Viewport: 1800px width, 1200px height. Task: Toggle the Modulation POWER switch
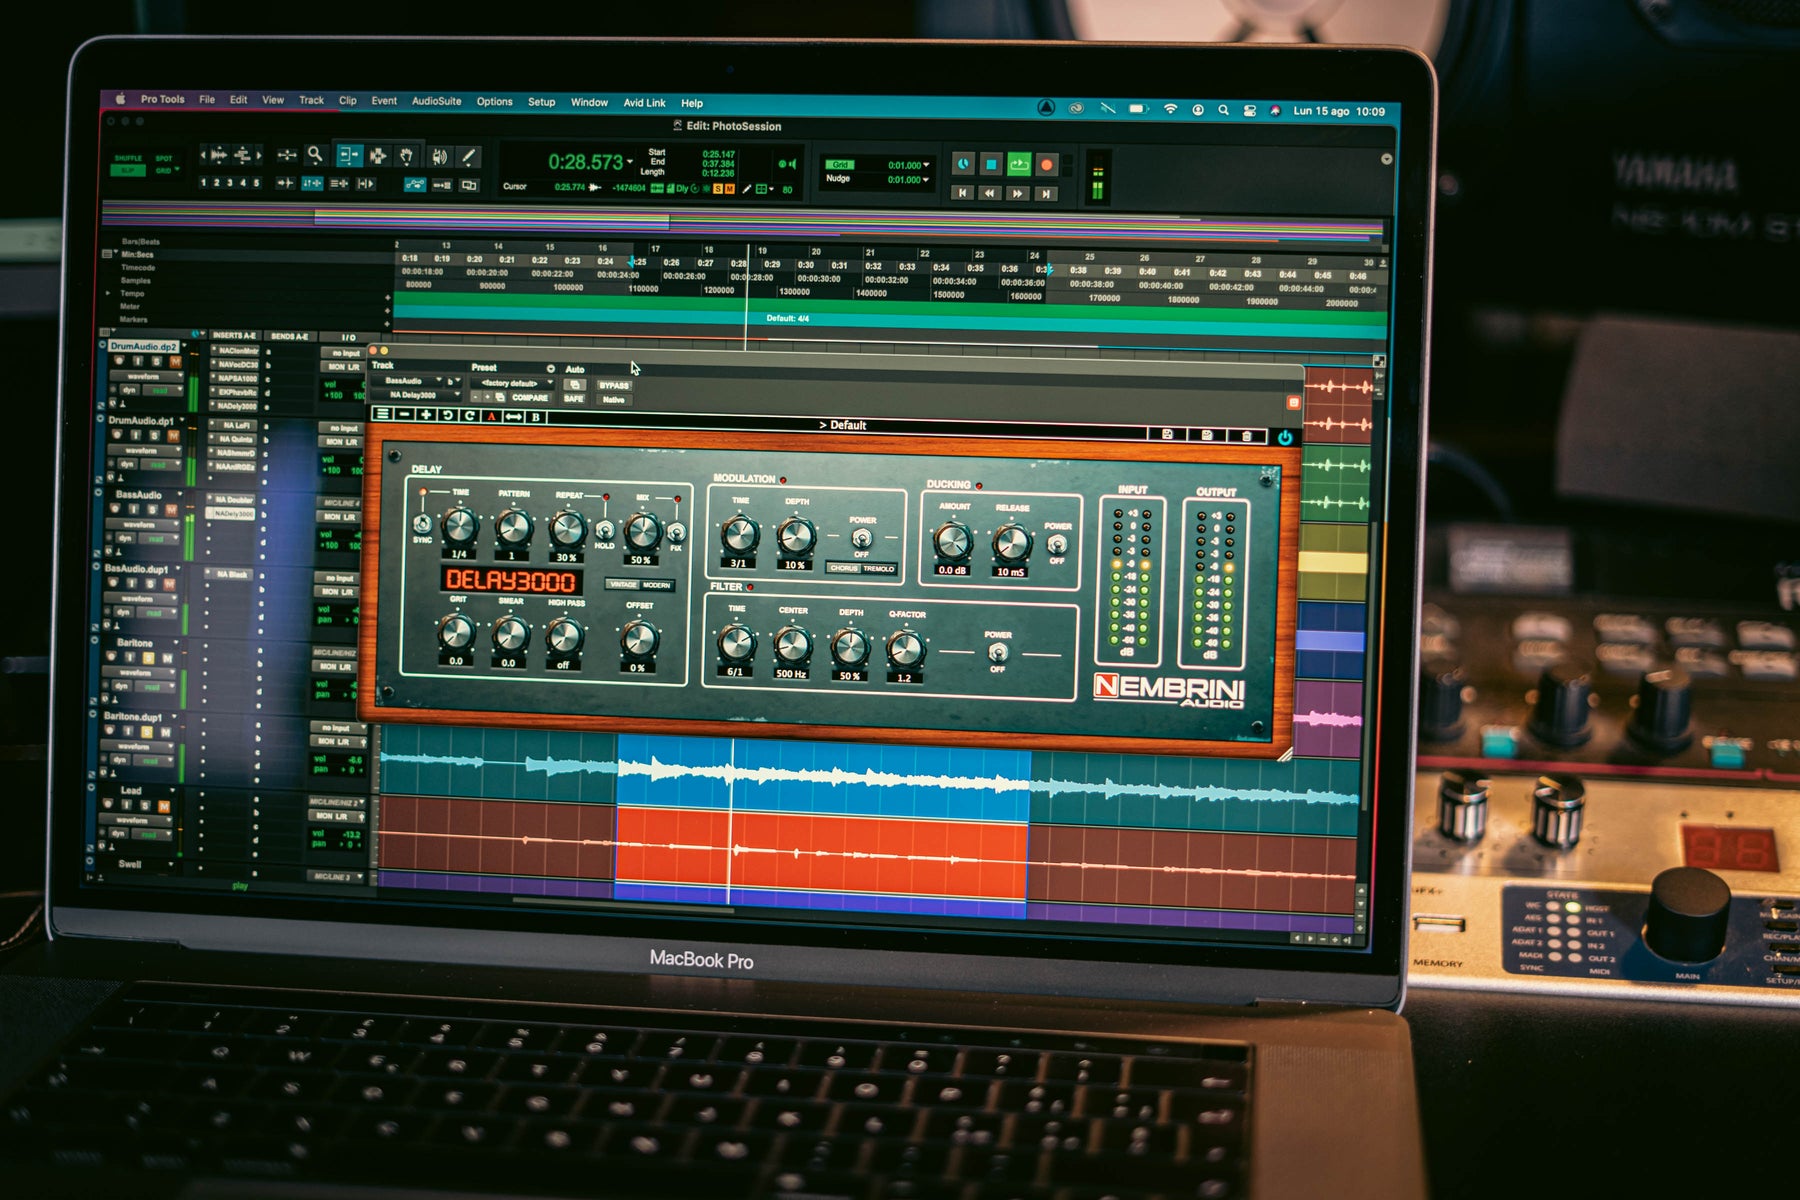click(861, 539)
